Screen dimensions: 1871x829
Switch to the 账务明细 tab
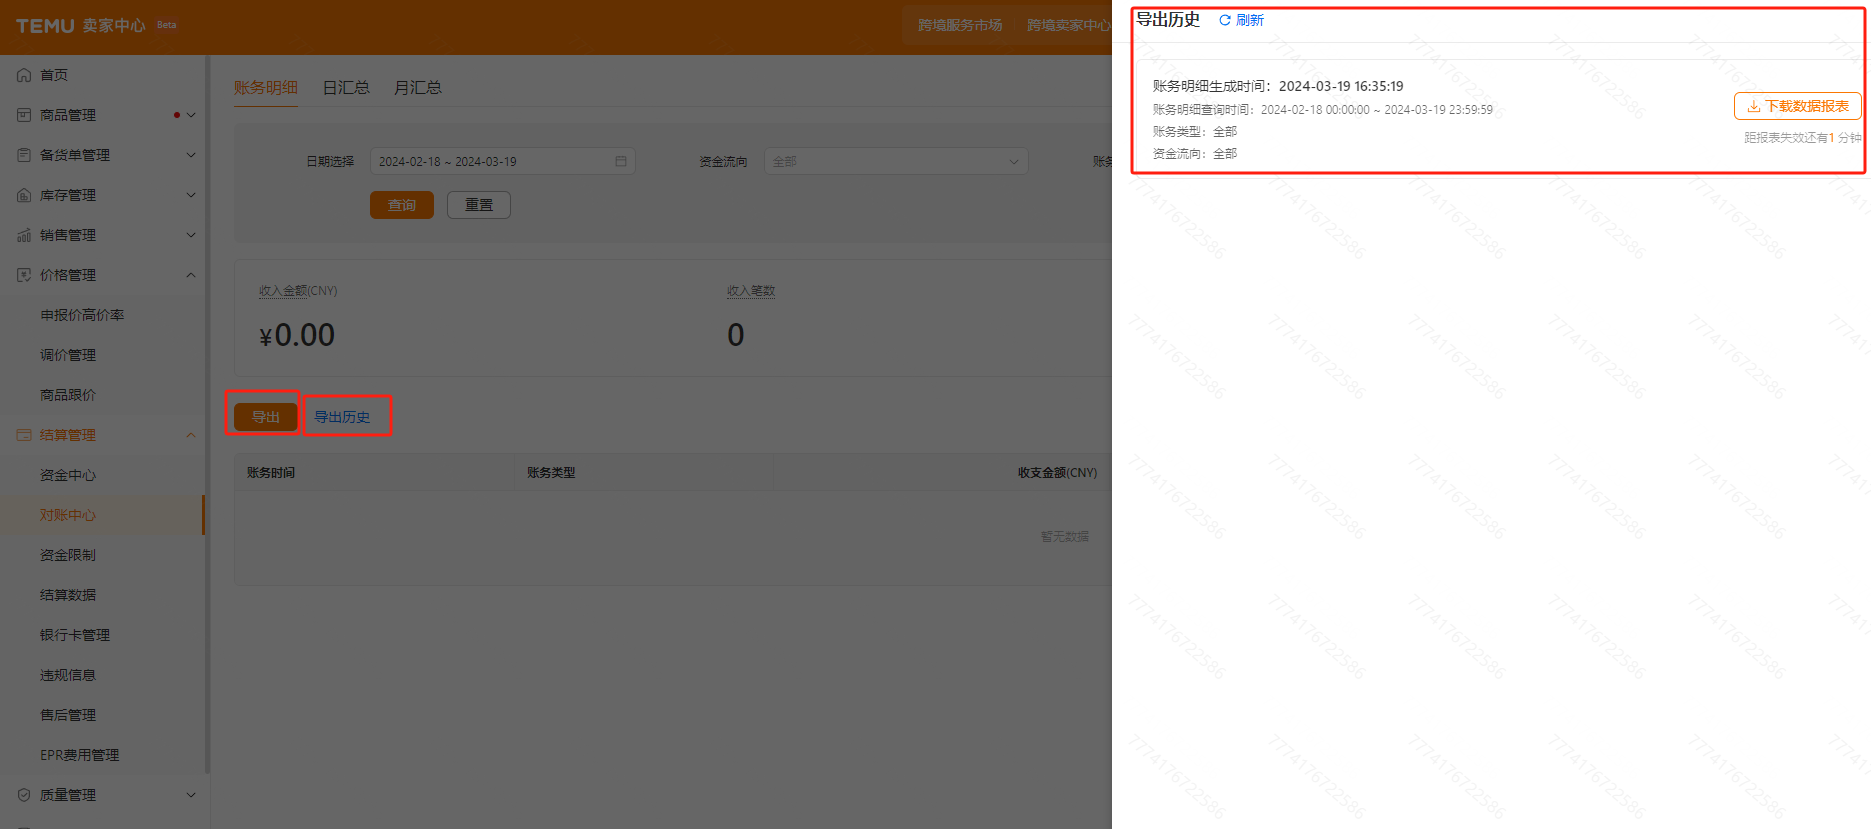[x=266, y=88]
